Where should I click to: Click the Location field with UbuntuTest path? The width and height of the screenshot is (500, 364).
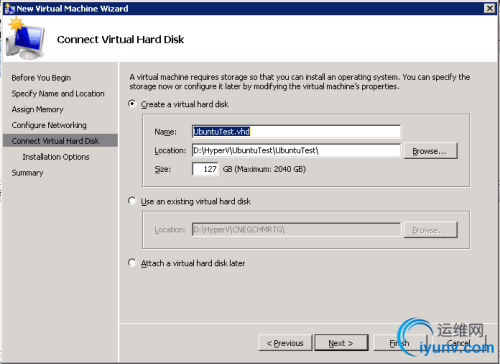click(x=296, y=150)
